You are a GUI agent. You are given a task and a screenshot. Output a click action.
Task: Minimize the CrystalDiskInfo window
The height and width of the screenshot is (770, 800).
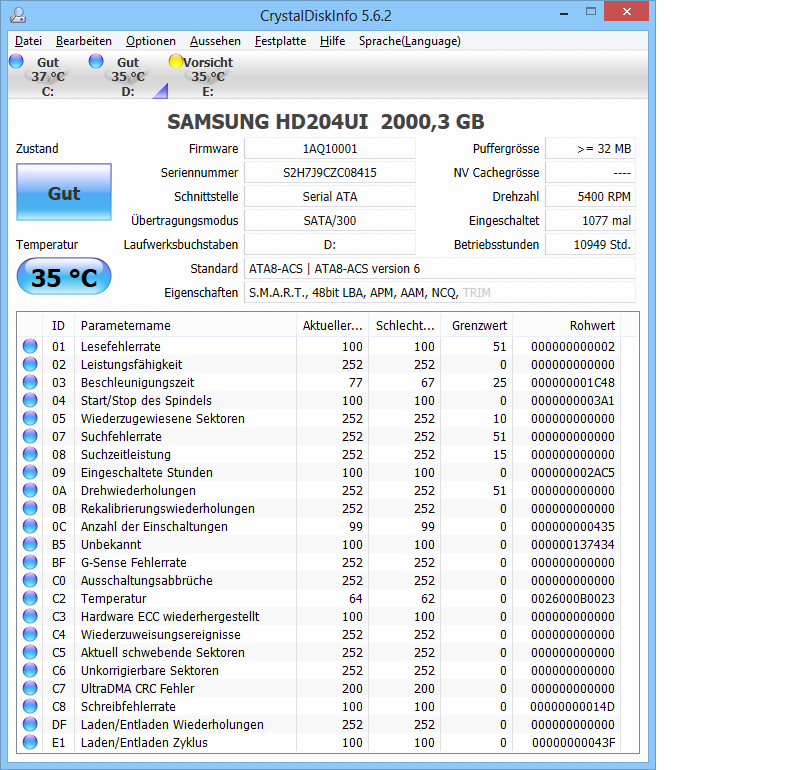[564, 13]
